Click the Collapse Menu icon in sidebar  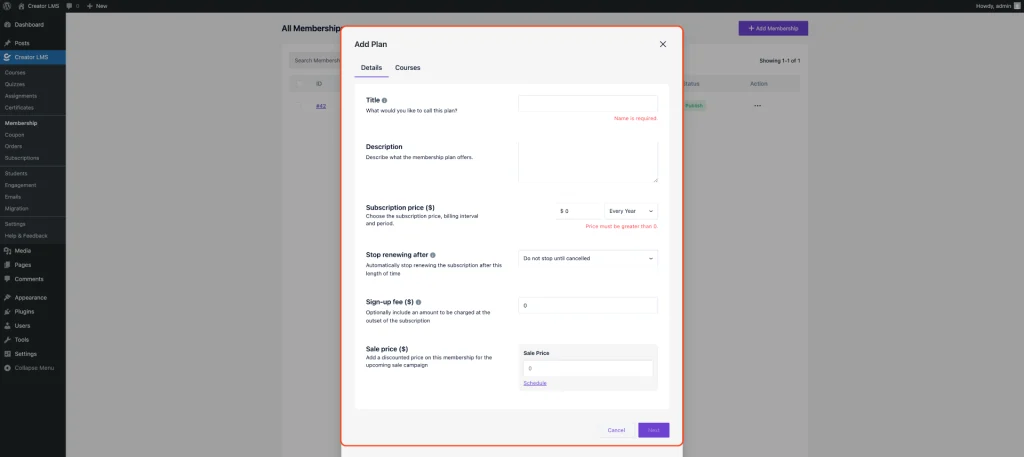coord(7,368)
